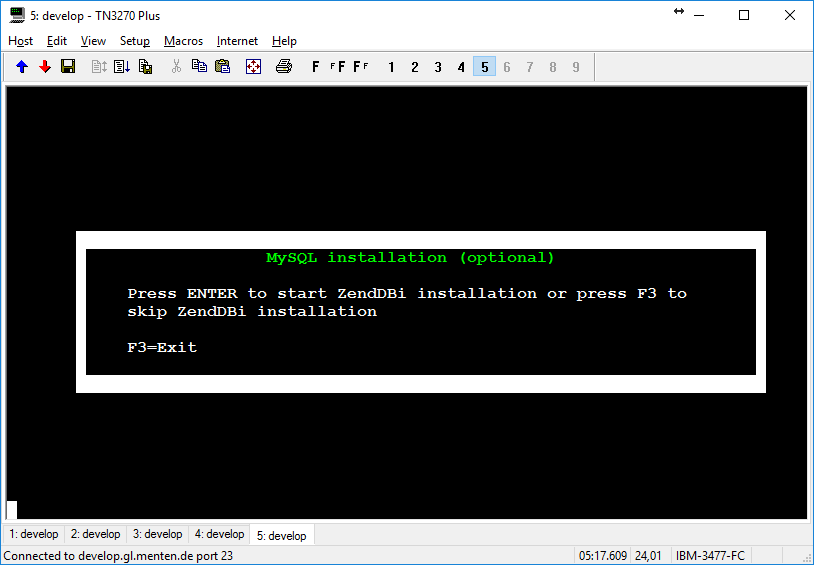Select active session 5 toolbar button
Screen dimensions: 814x565
coord(484,67)
